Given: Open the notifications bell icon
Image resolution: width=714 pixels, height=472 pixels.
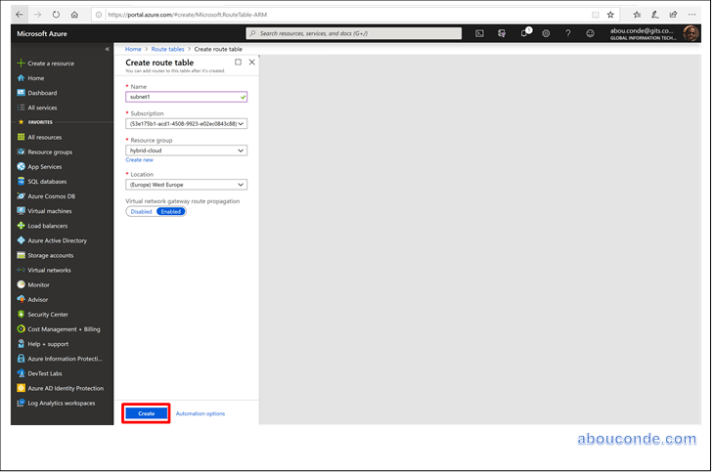Looking at the screenshot, I should click(524, 33).
